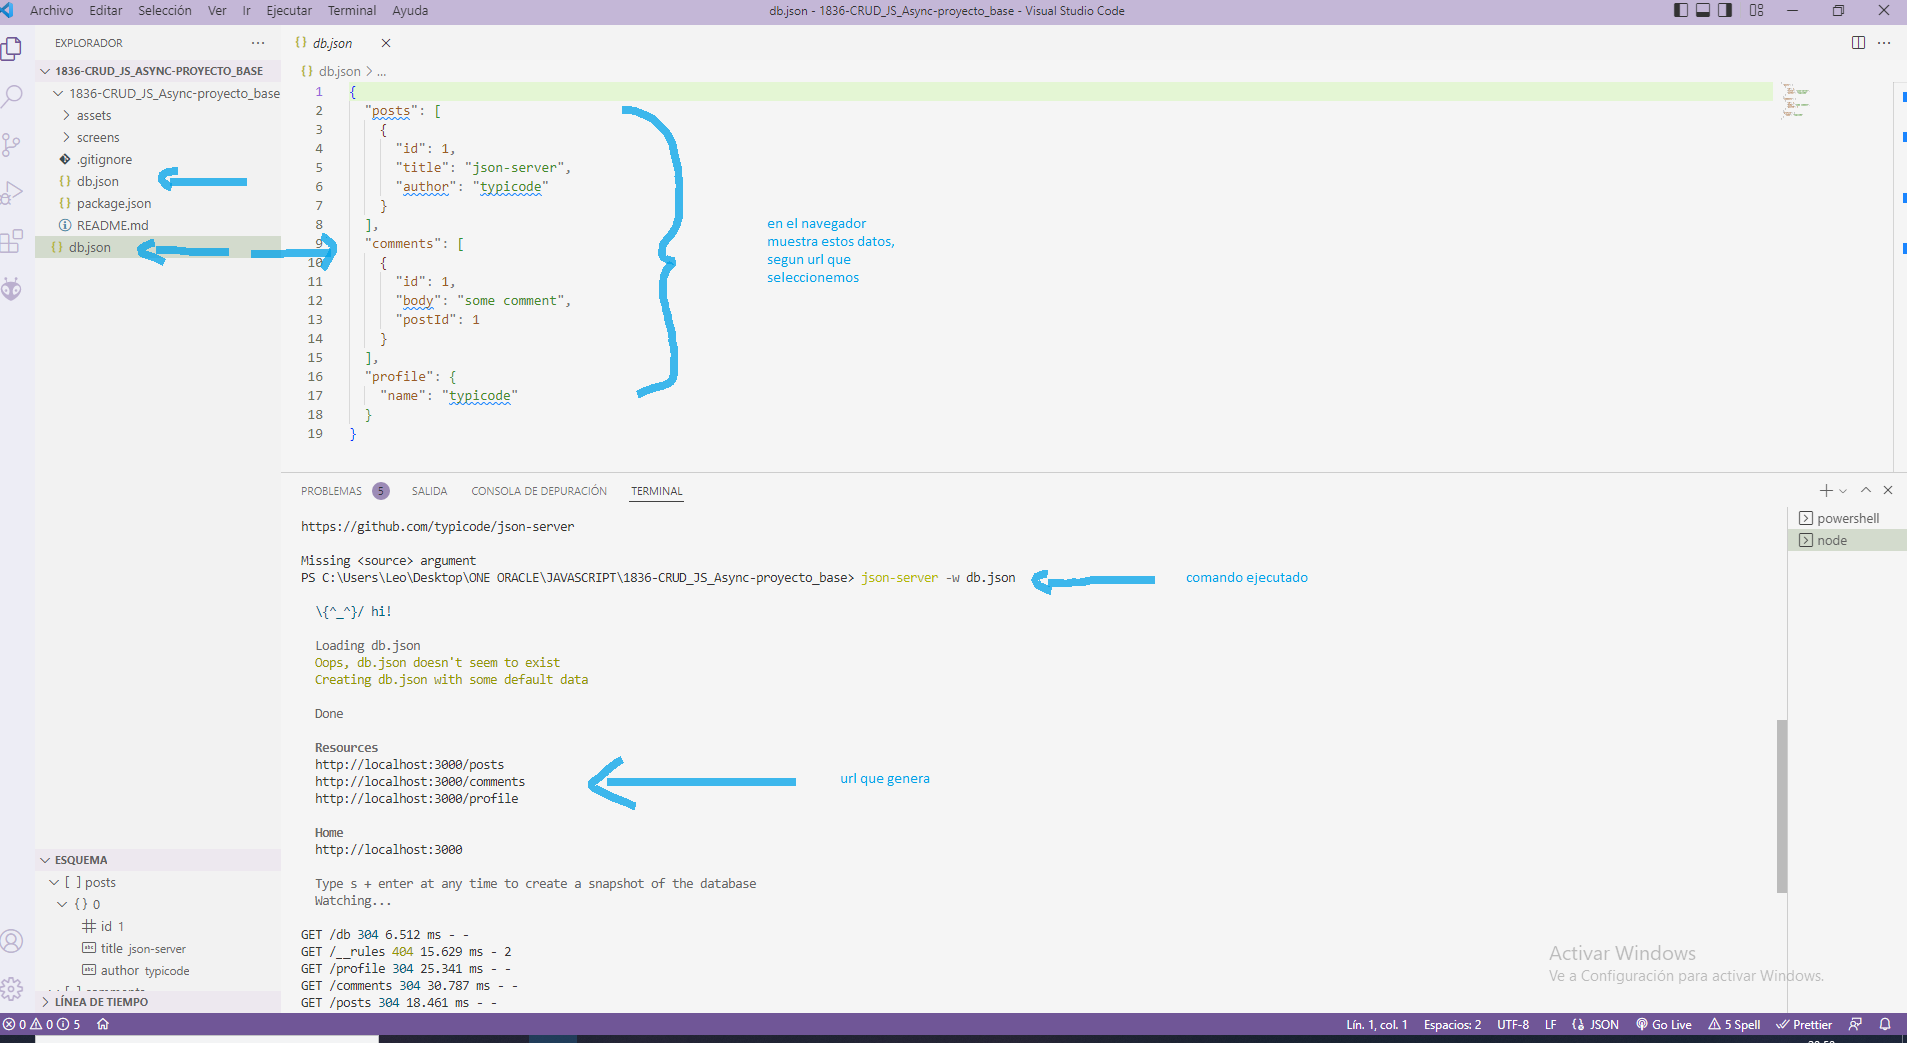Open 5 Spell checker status item
Screen dimensions: 1907x1043
tap(1734, 1024)
